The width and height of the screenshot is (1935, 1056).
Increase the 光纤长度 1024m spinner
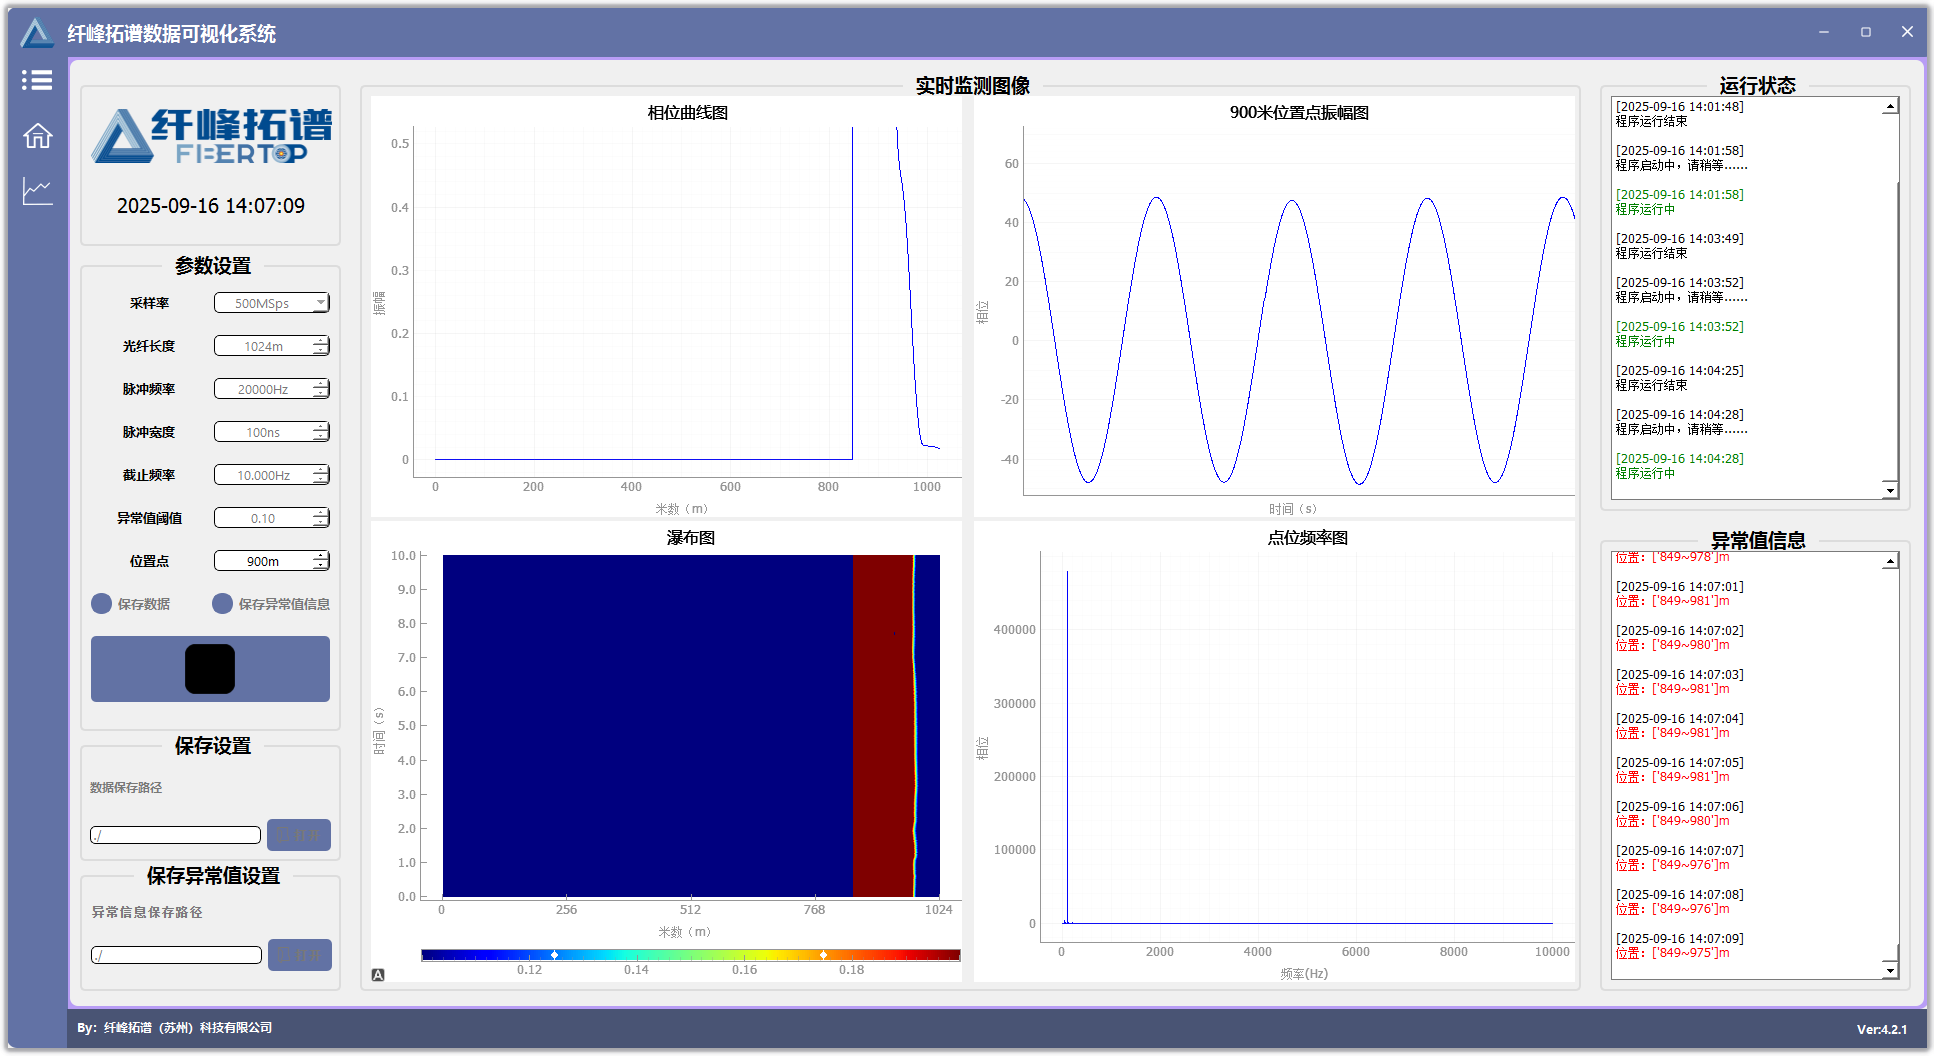point(320,341)
